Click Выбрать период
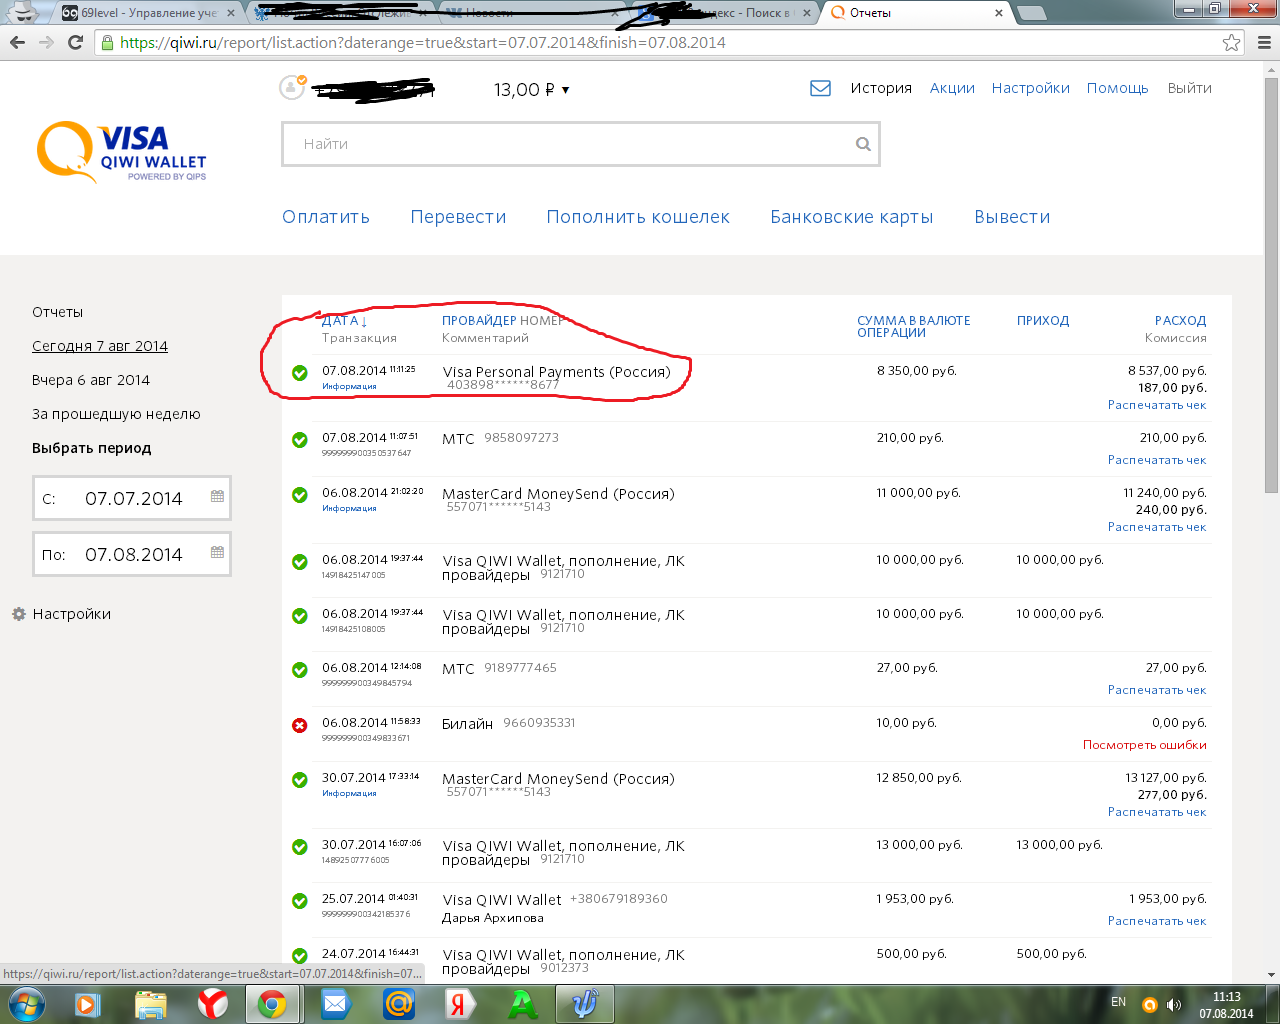The image size is (1280, 1024). (92, 448)
